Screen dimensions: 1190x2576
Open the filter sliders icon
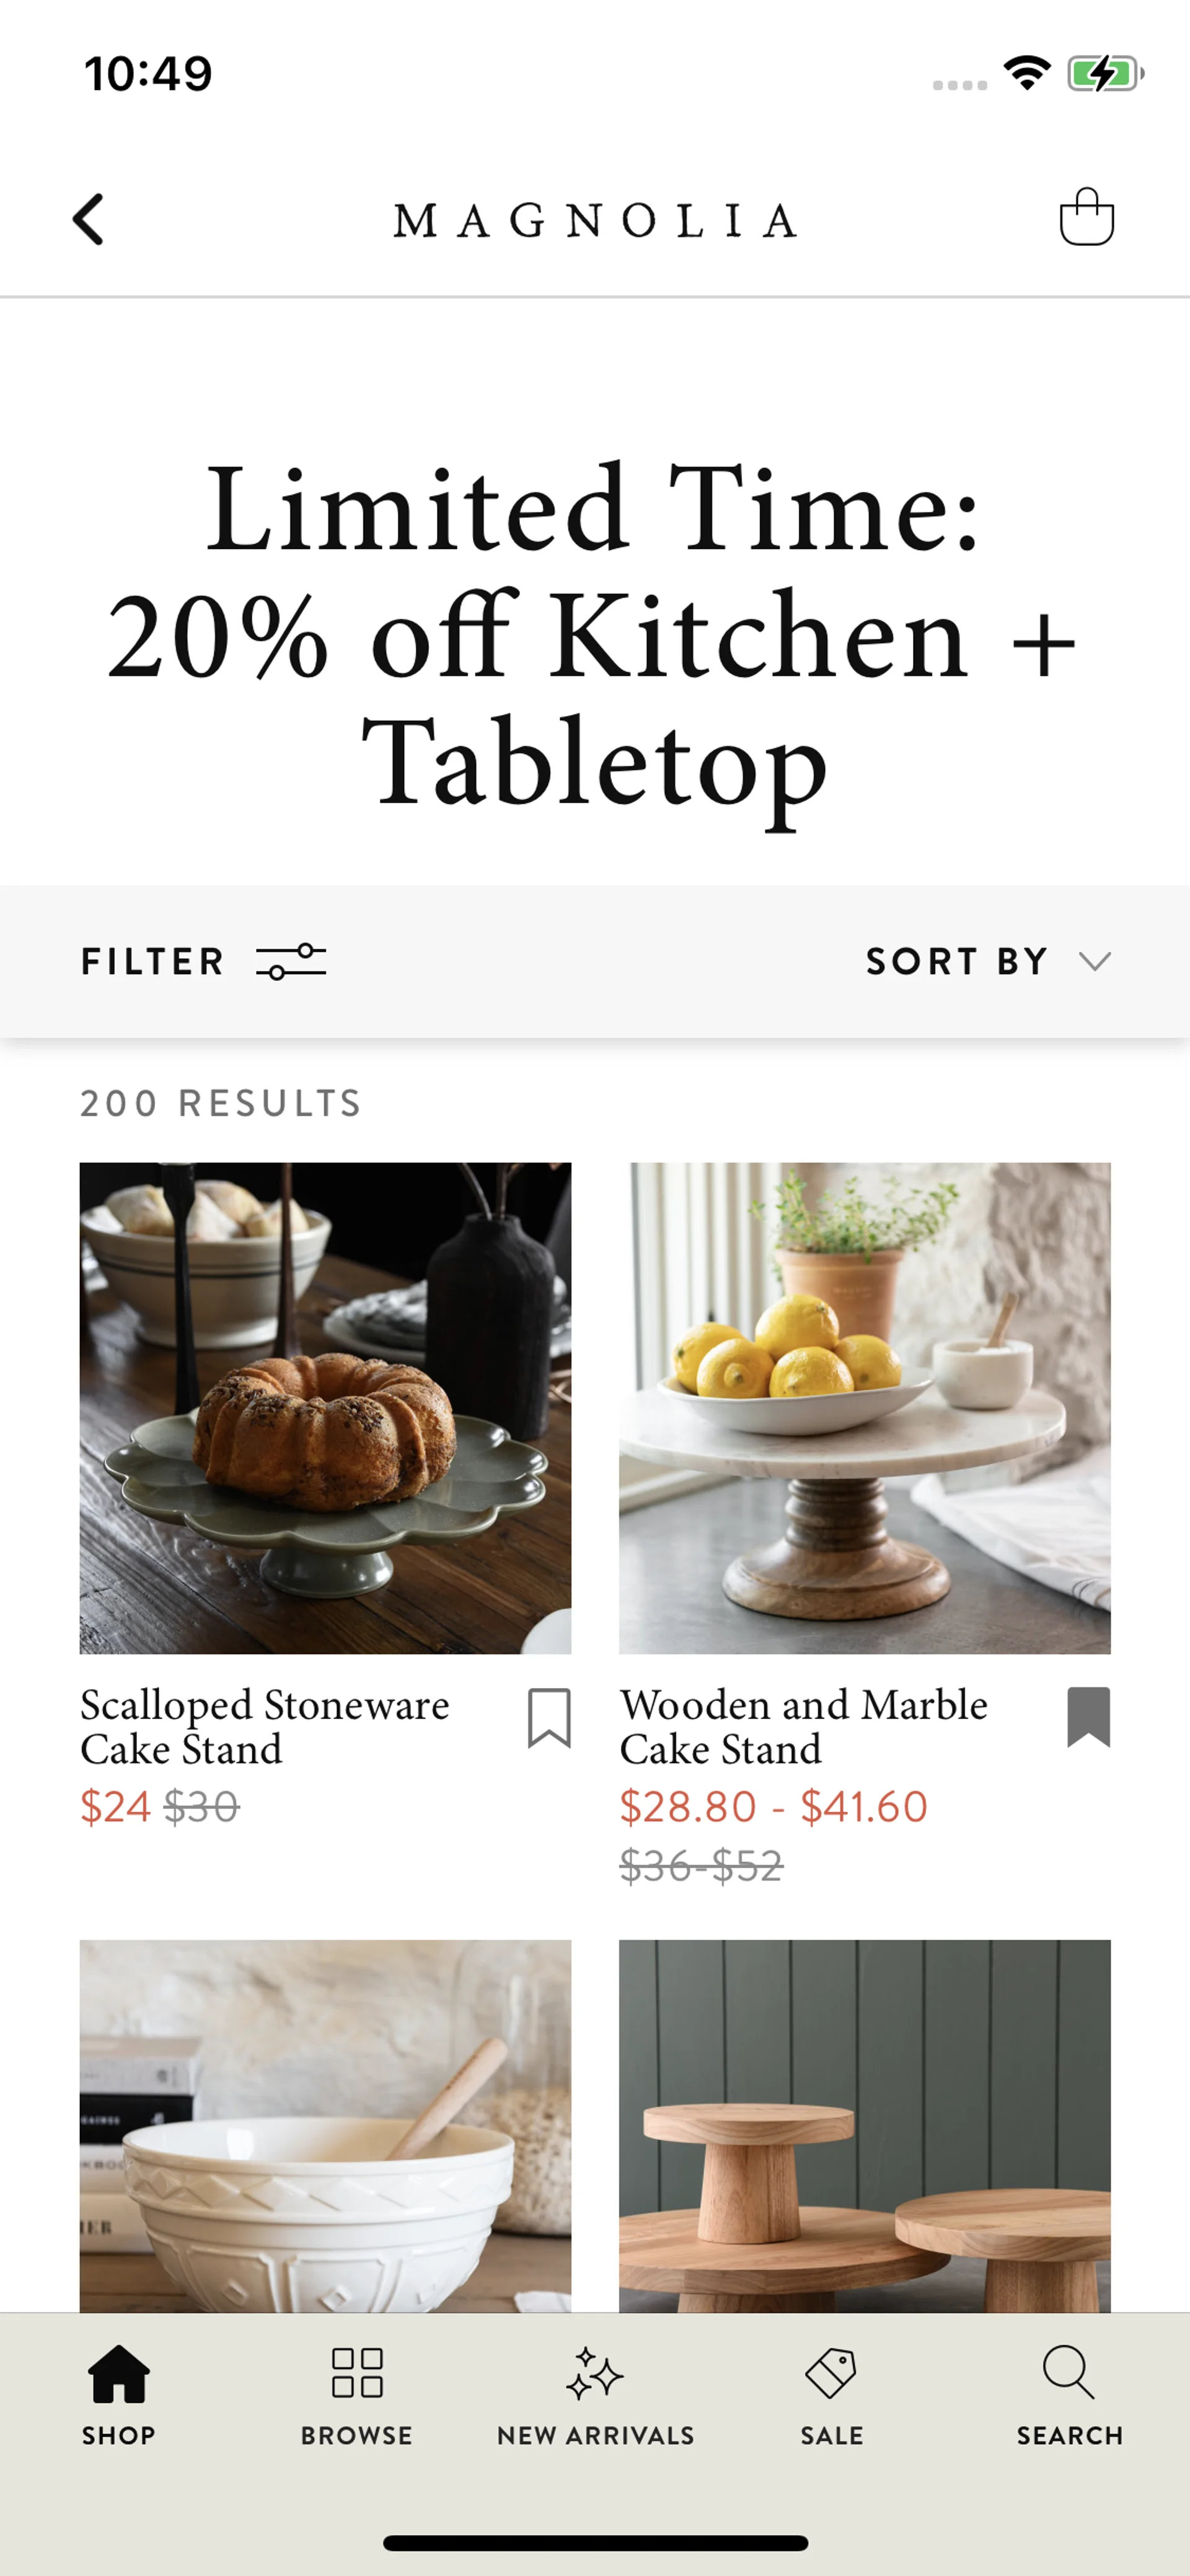pyautogui.click(x=291, y=961)
